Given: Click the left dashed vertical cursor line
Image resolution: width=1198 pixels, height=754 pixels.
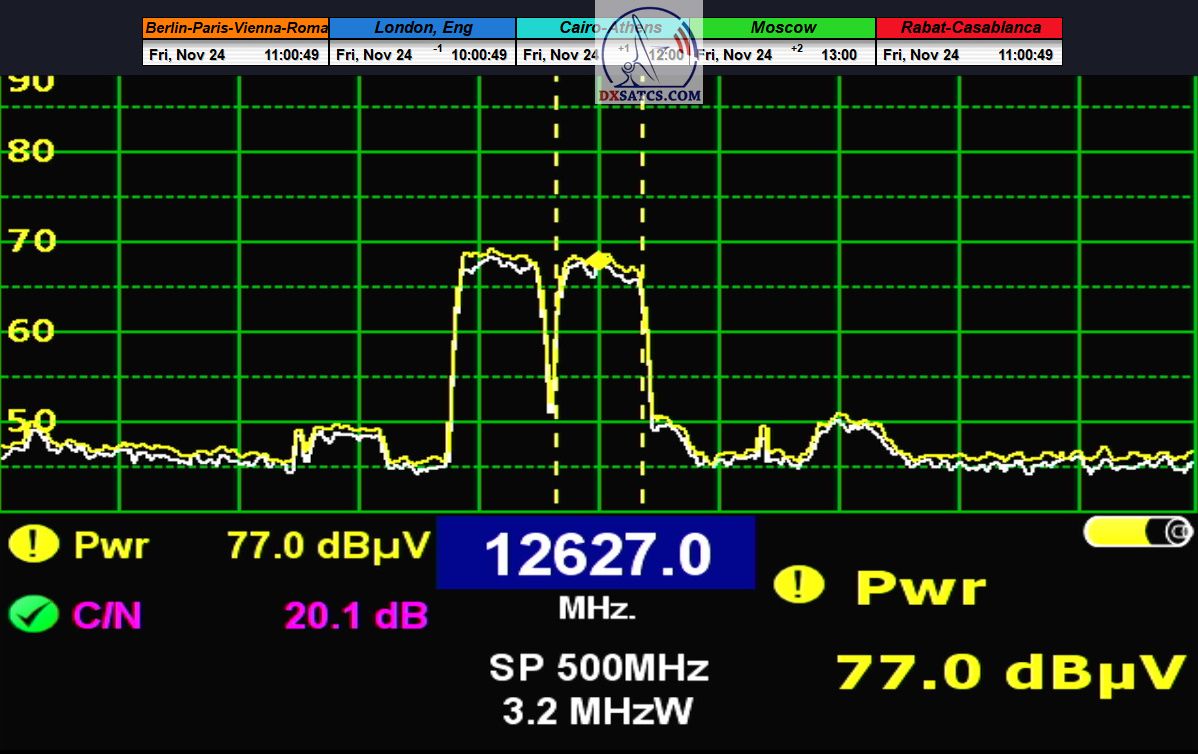Looking at the screenshot, I should point(556,300).
